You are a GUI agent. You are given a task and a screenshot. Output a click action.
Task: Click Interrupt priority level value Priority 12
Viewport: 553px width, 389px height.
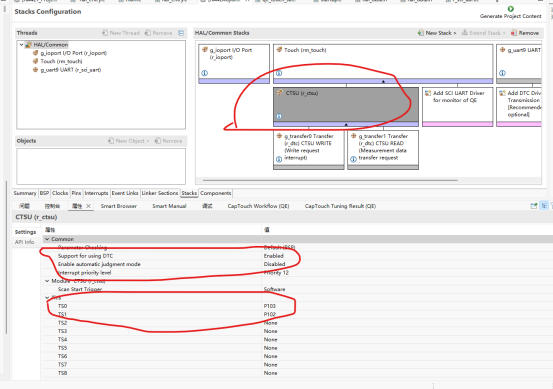pyautogui.click(x=276, y=273)
